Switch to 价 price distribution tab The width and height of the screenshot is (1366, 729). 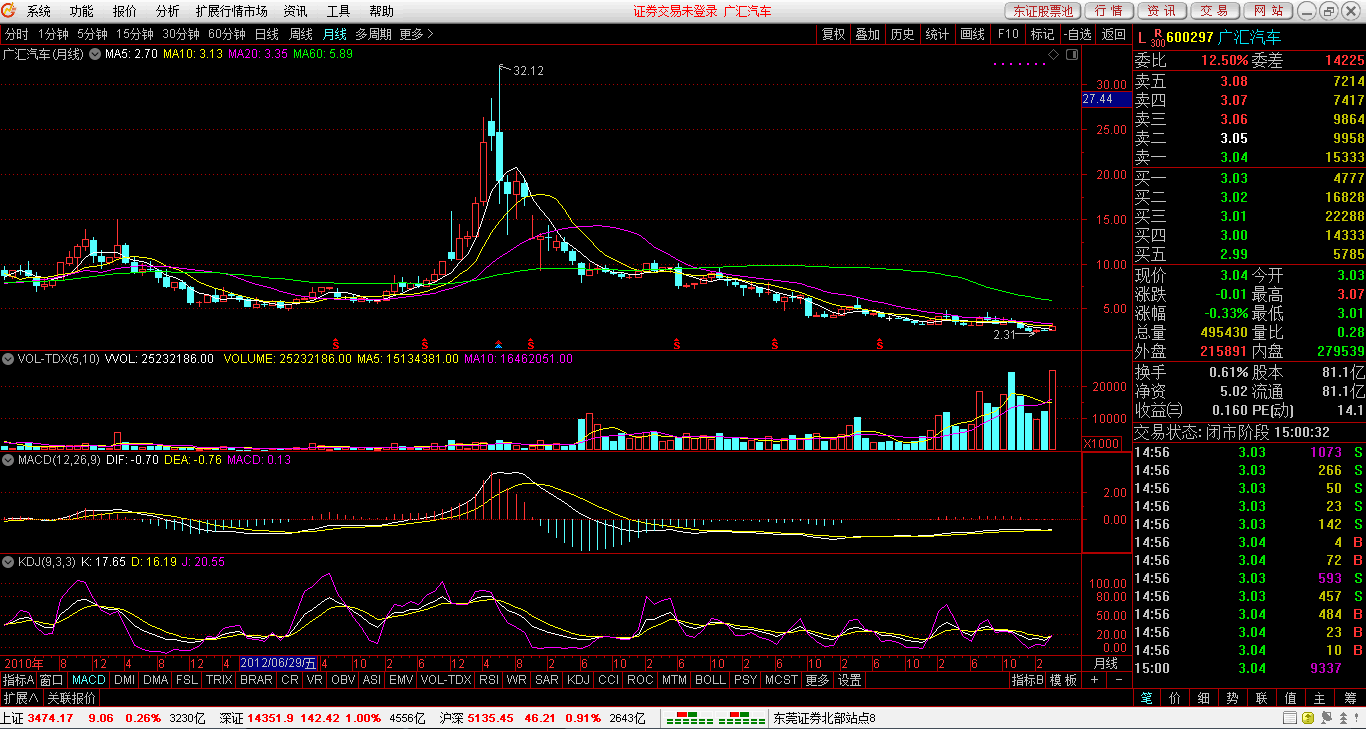[x=1176, y=698]
